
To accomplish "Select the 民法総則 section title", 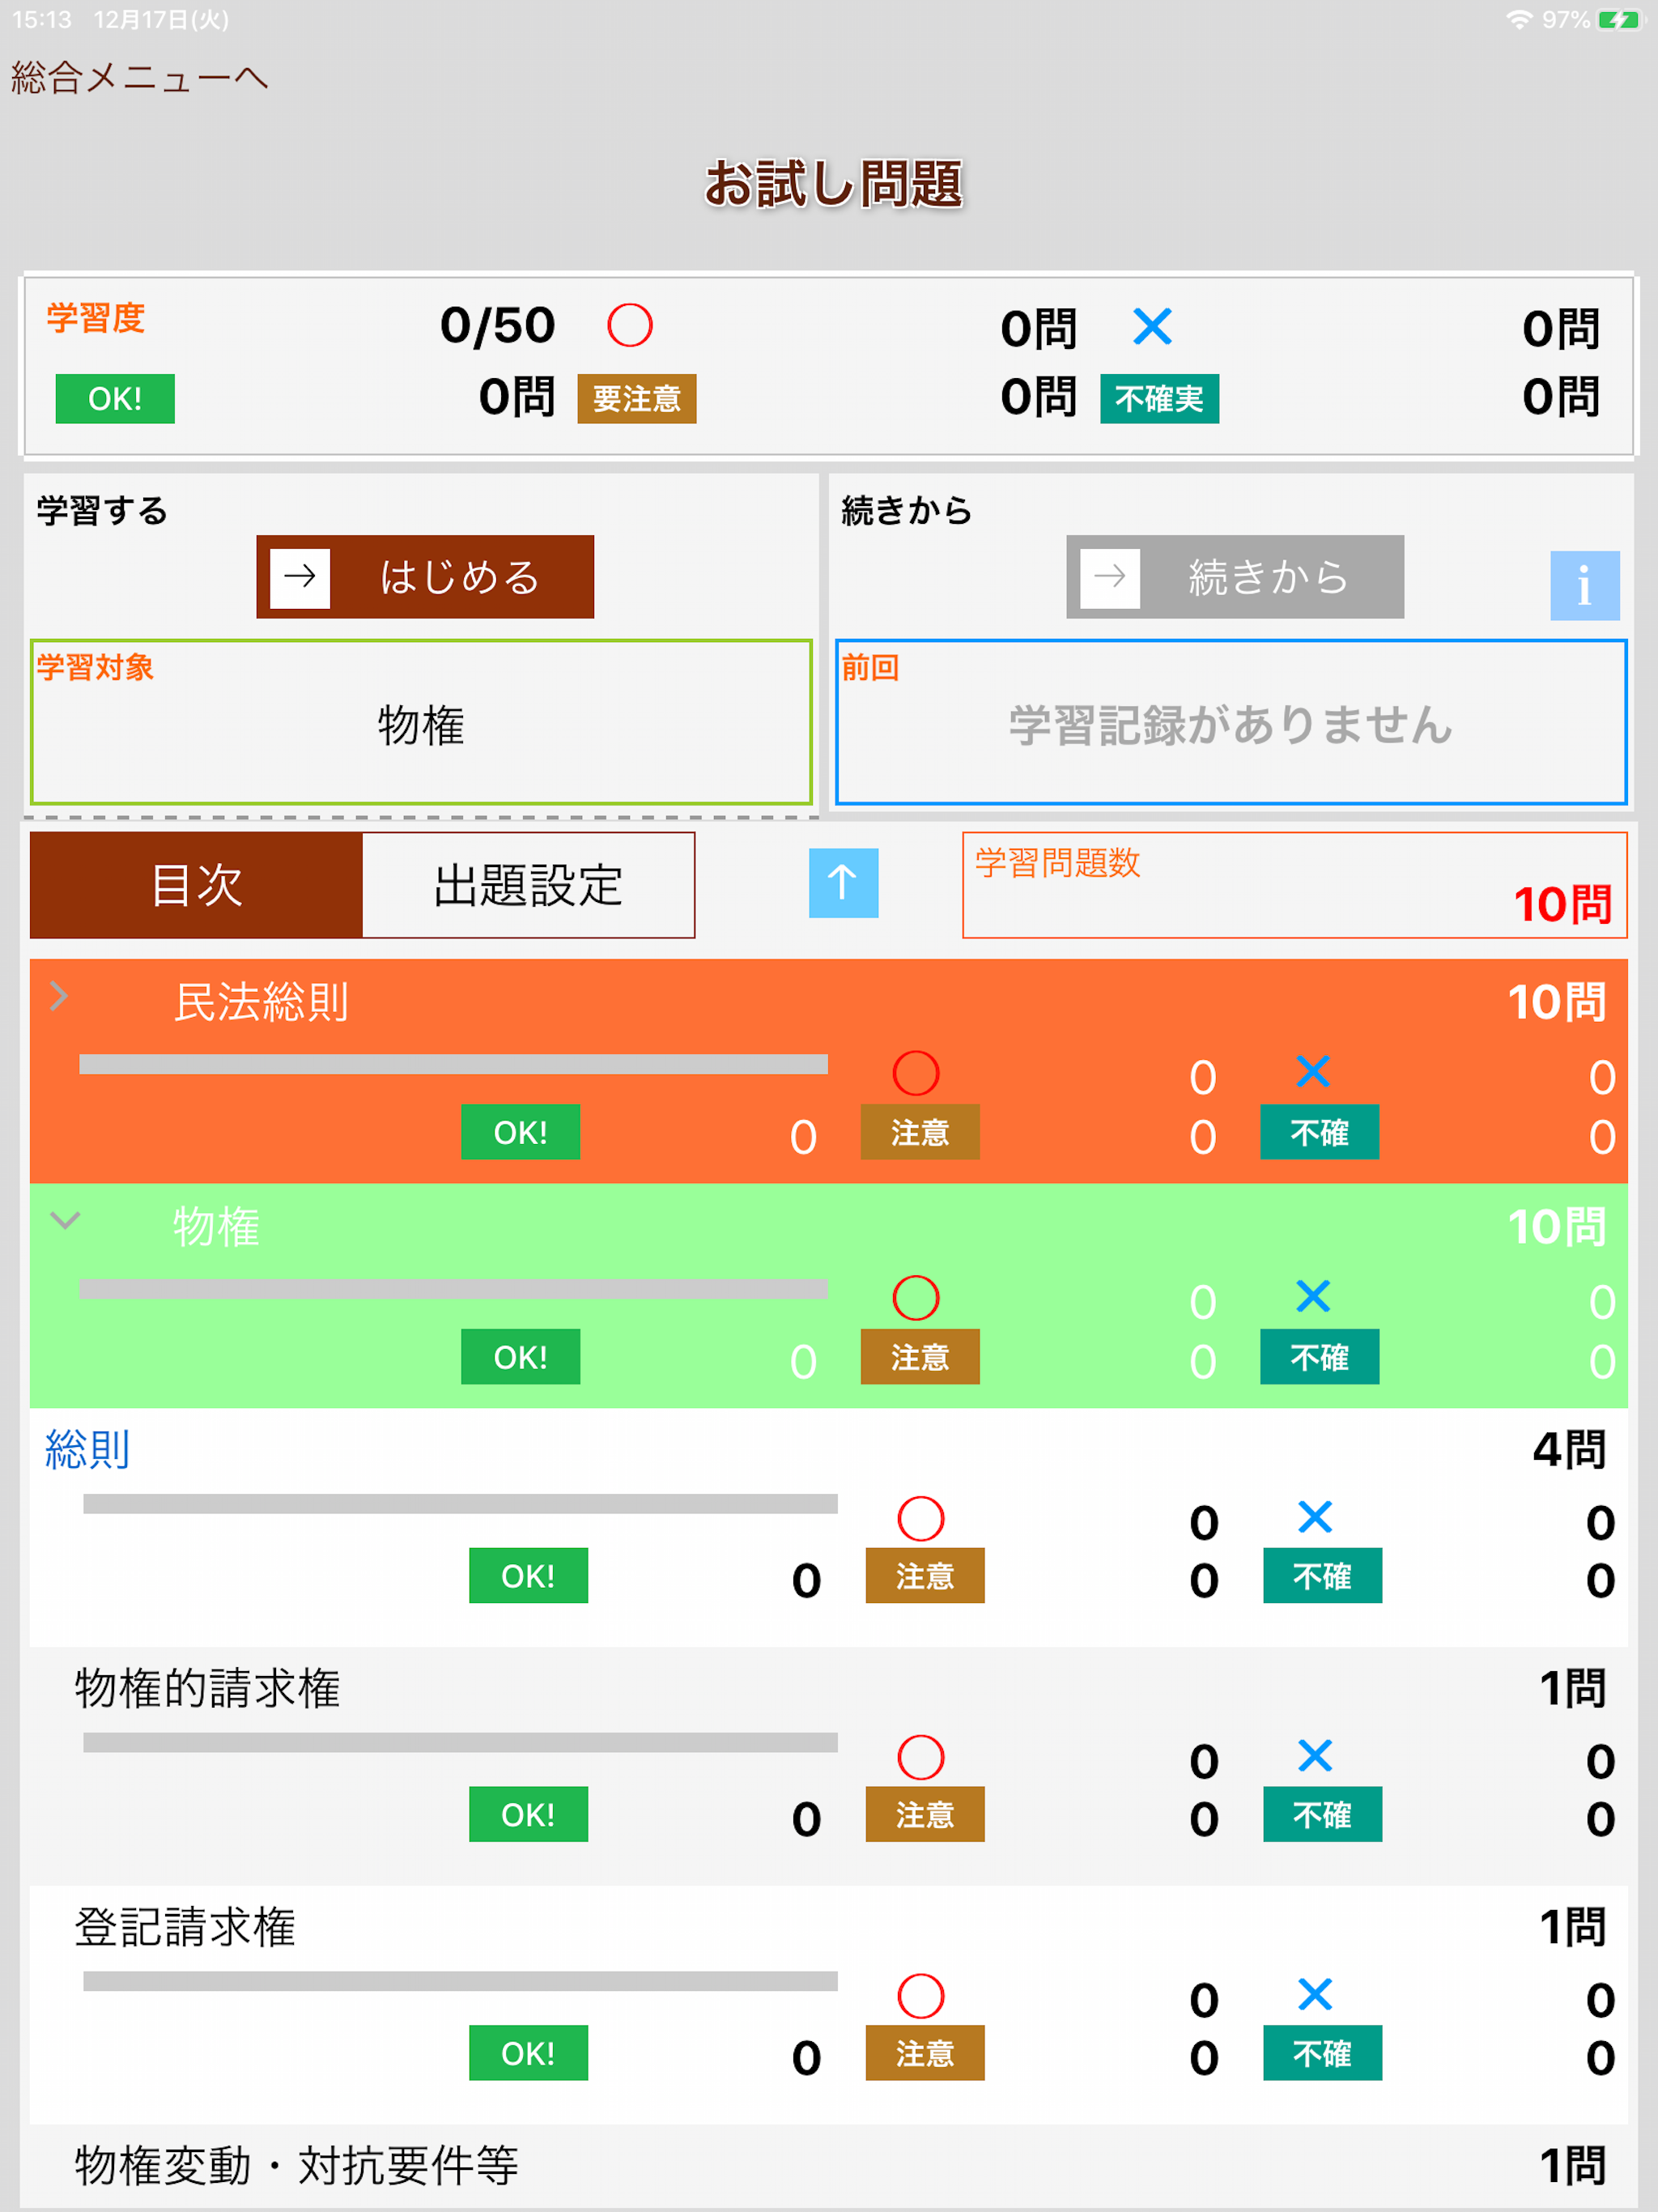I will (261, 1002).
